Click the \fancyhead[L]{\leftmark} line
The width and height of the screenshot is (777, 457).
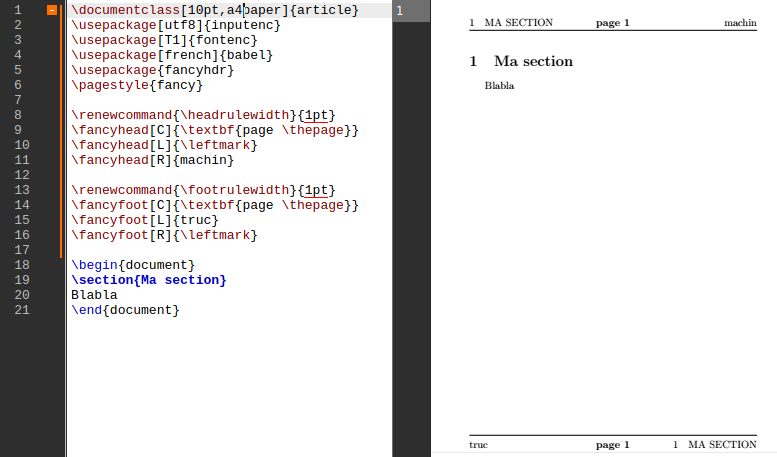coord(164,145)
